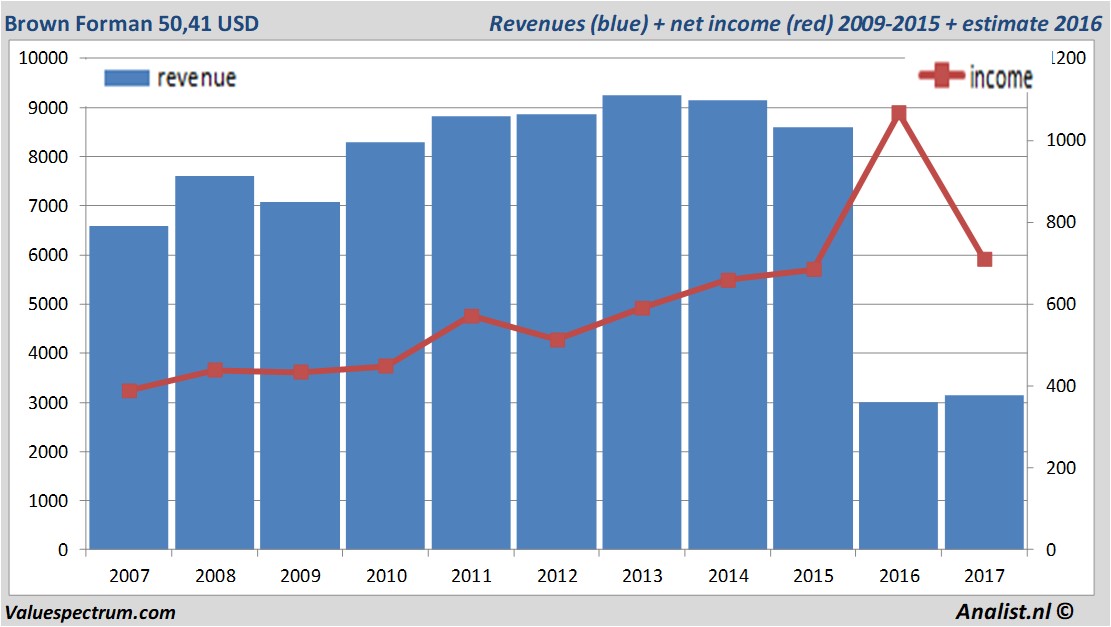Click the 2012 x-axis label

click(557, 575)
